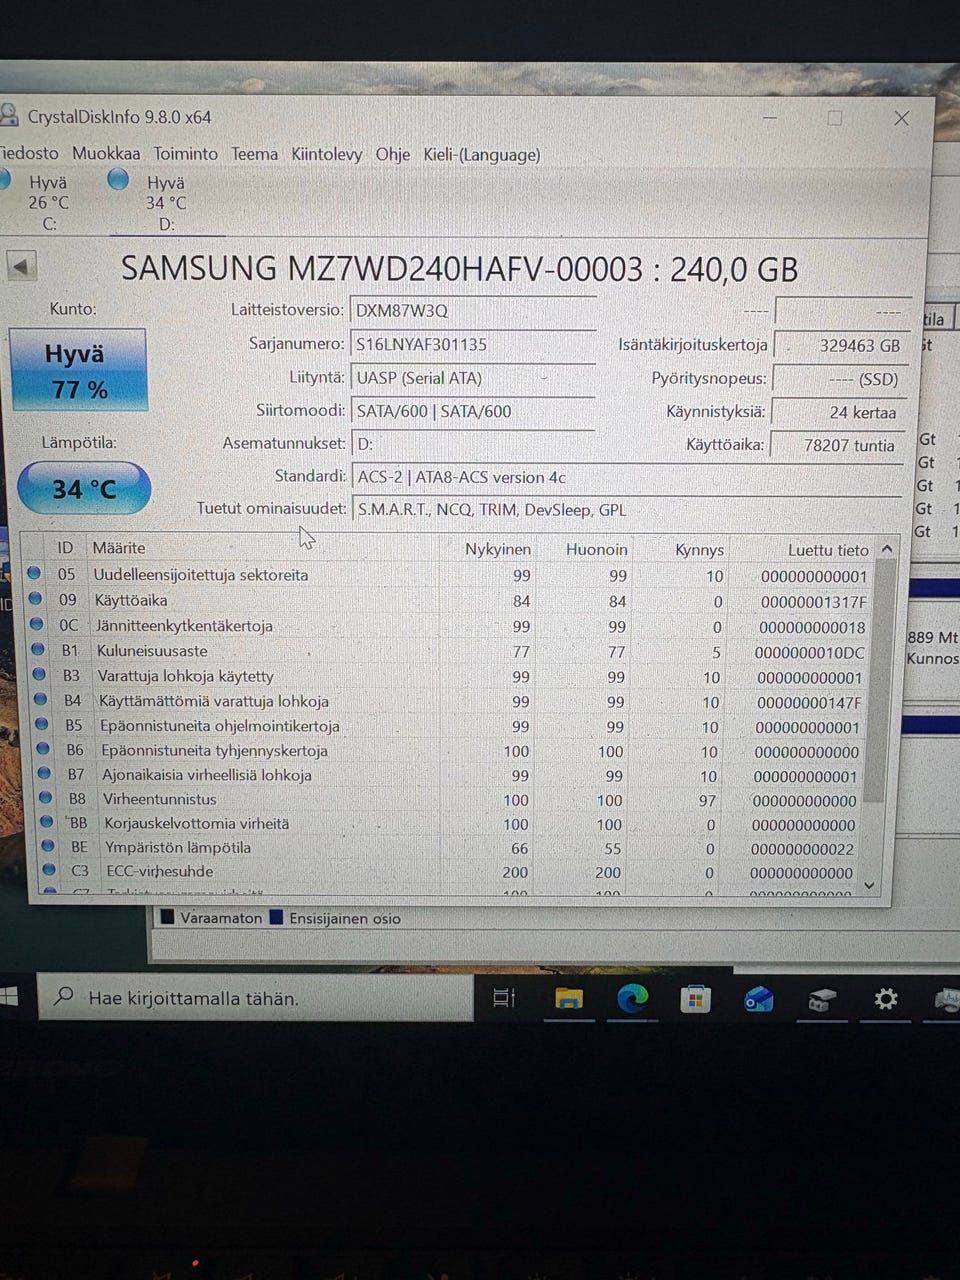Click the scroll down arrow of the SMART list

[x=869, y=885]
